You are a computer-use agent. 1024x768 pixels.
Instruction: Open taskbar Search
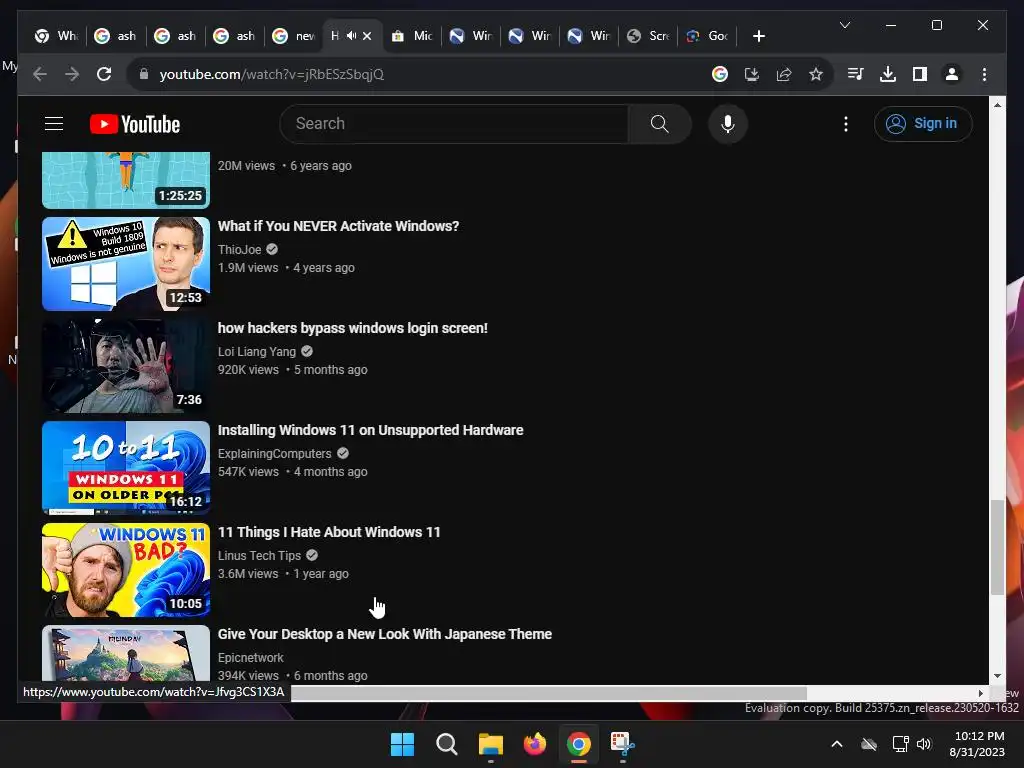(447, 744)
